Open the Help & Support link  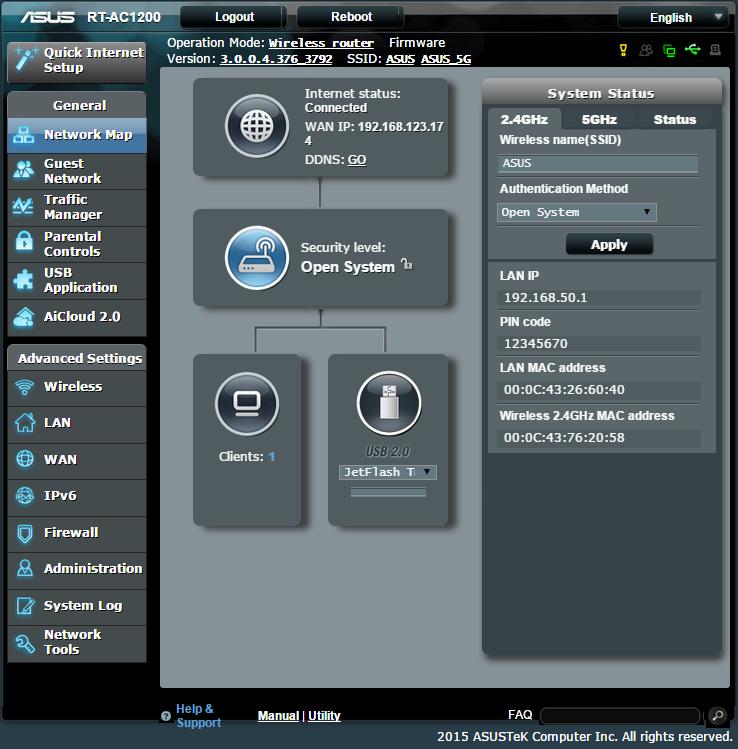198,716
